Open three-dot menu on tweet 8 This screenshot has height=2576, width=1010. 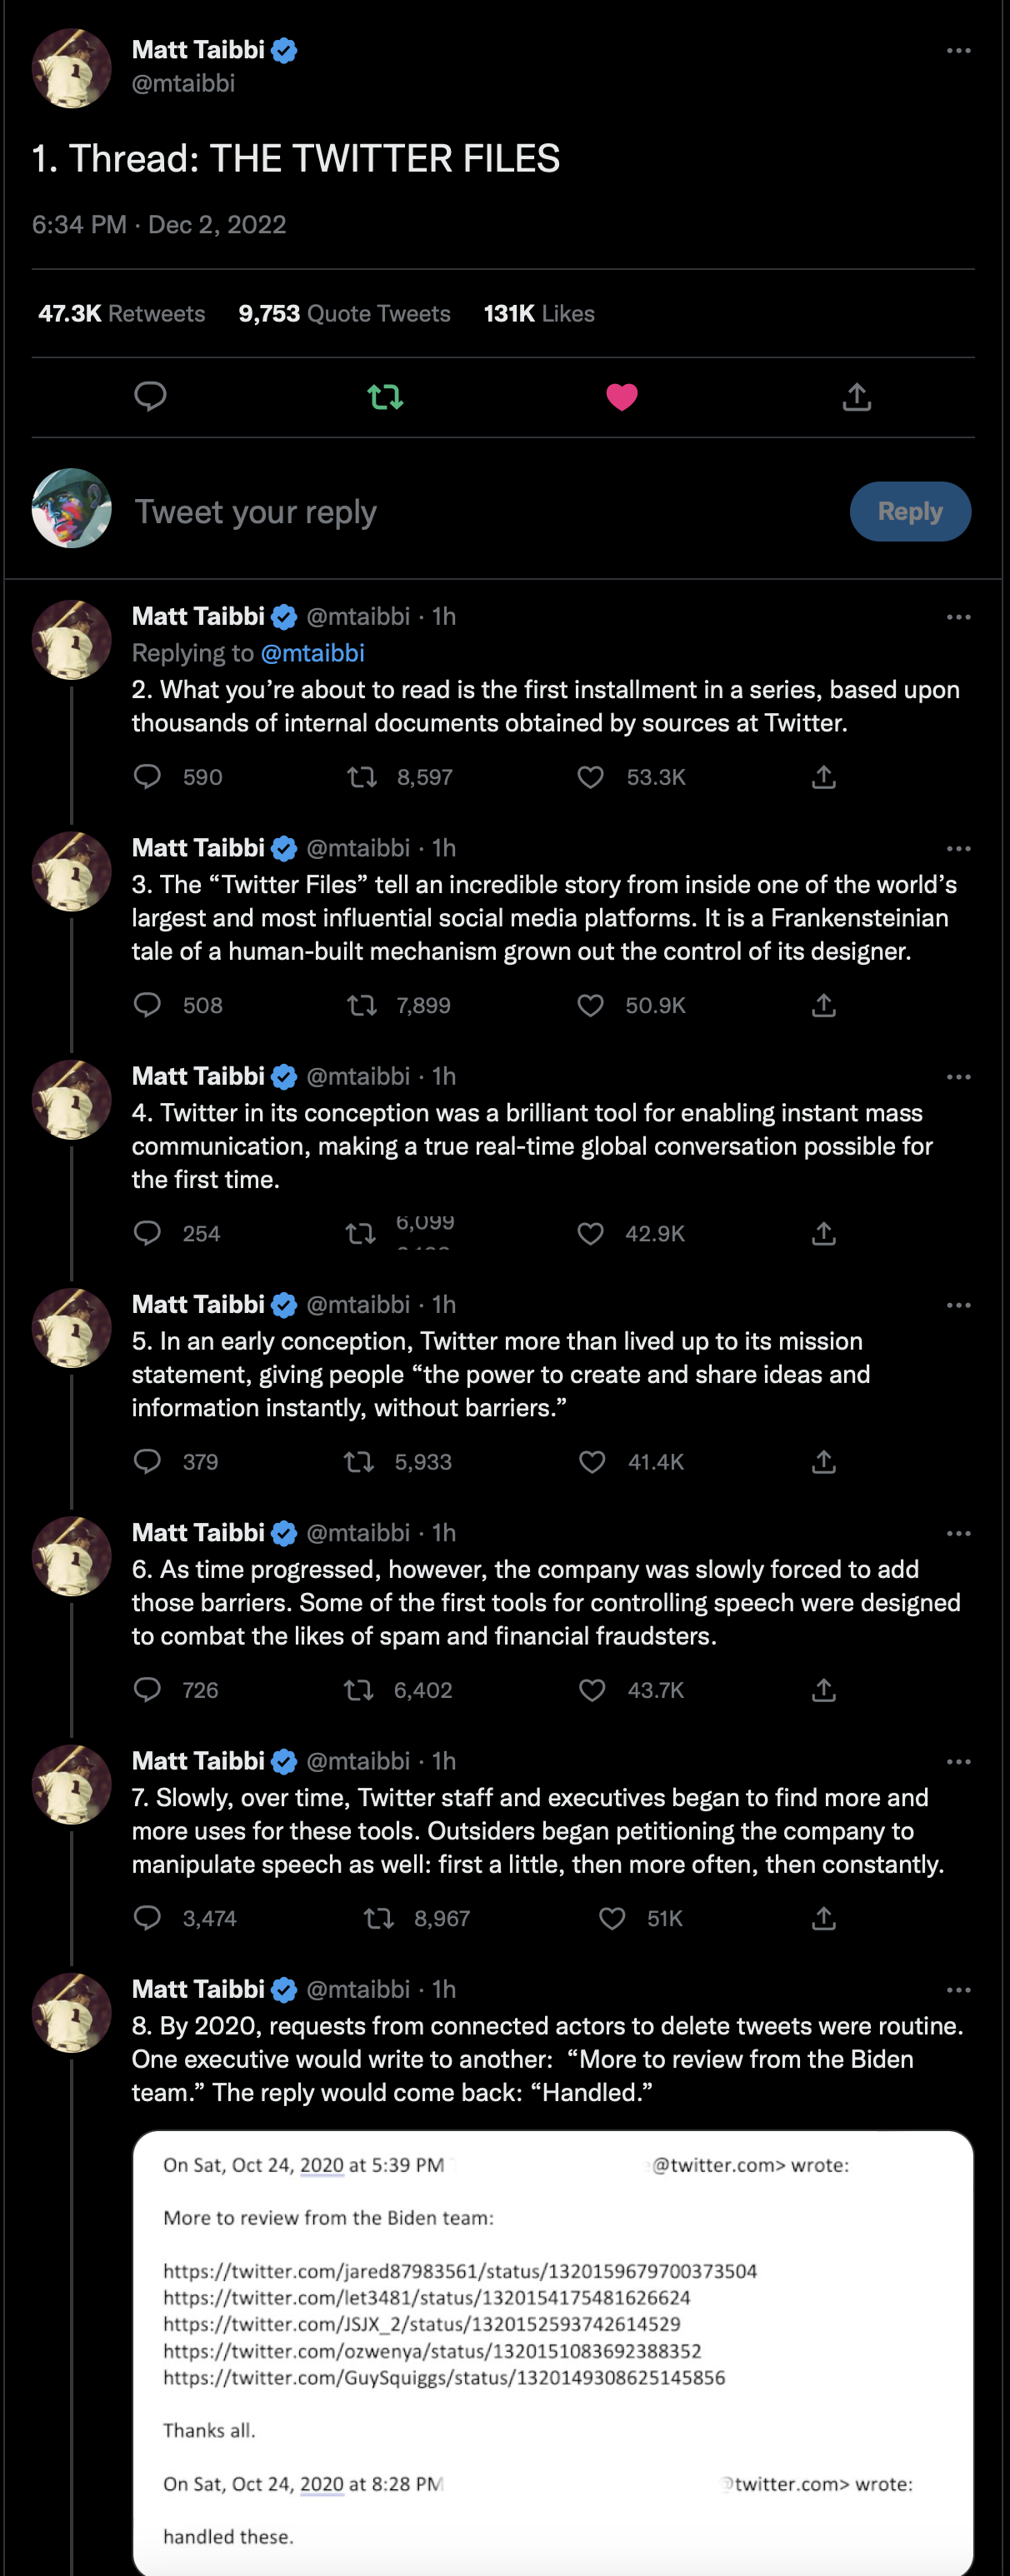[x=958, y=1990]
